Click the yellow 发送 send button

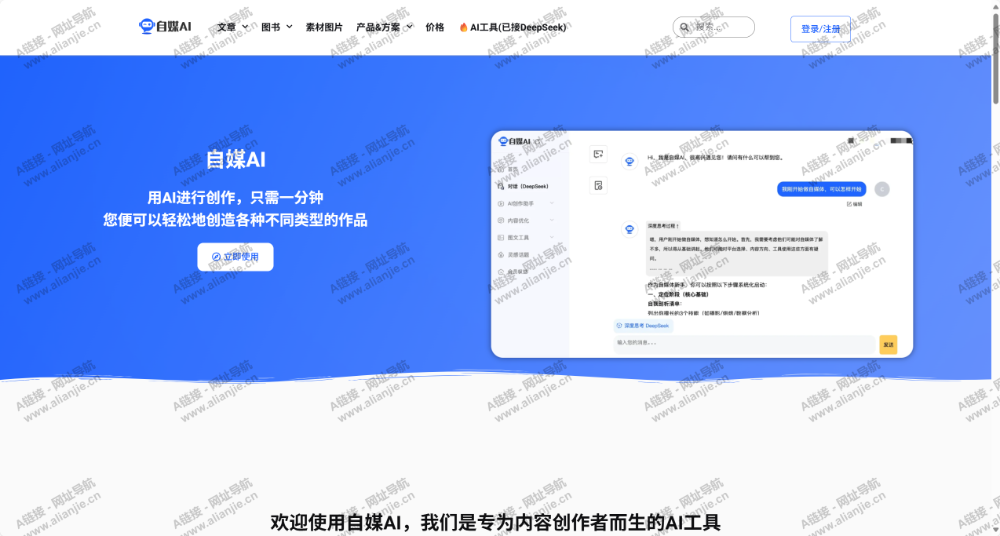coord(888,345)
